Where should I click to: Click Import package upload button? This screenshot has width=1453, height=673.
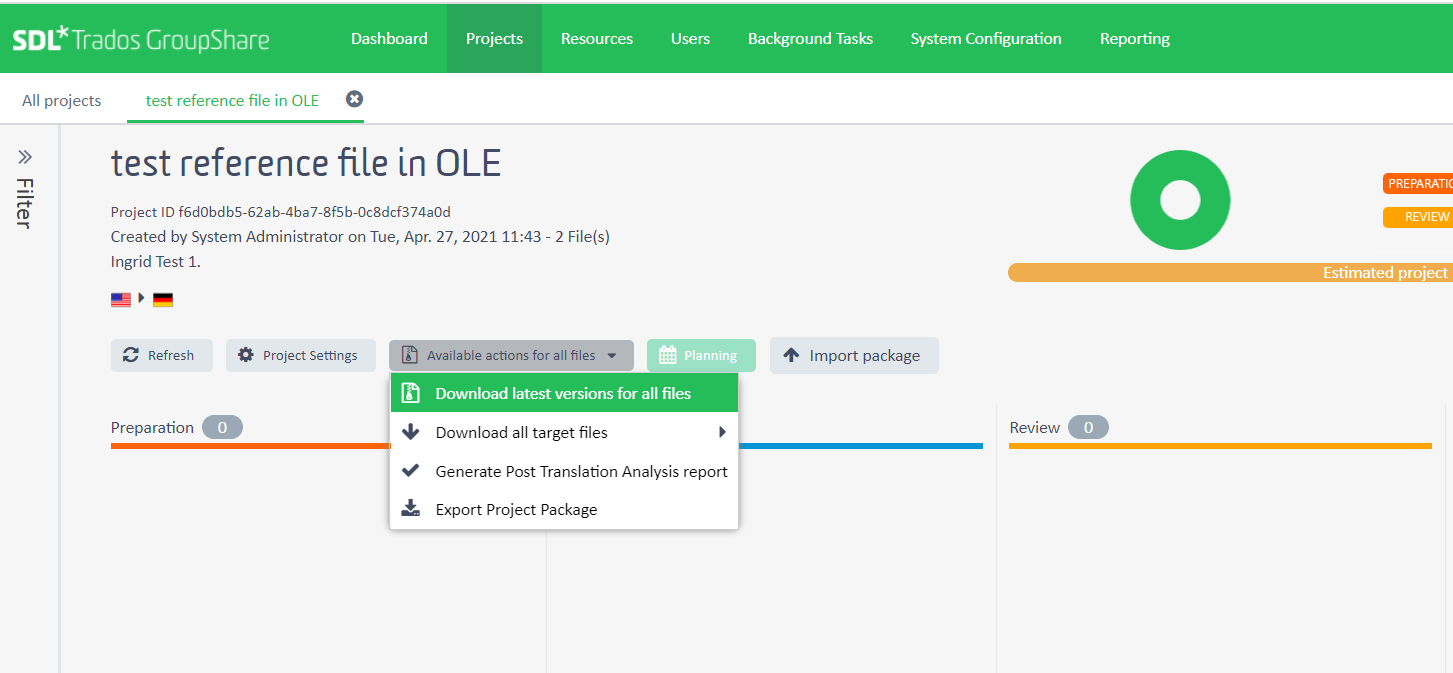click(x=853, y=355)
